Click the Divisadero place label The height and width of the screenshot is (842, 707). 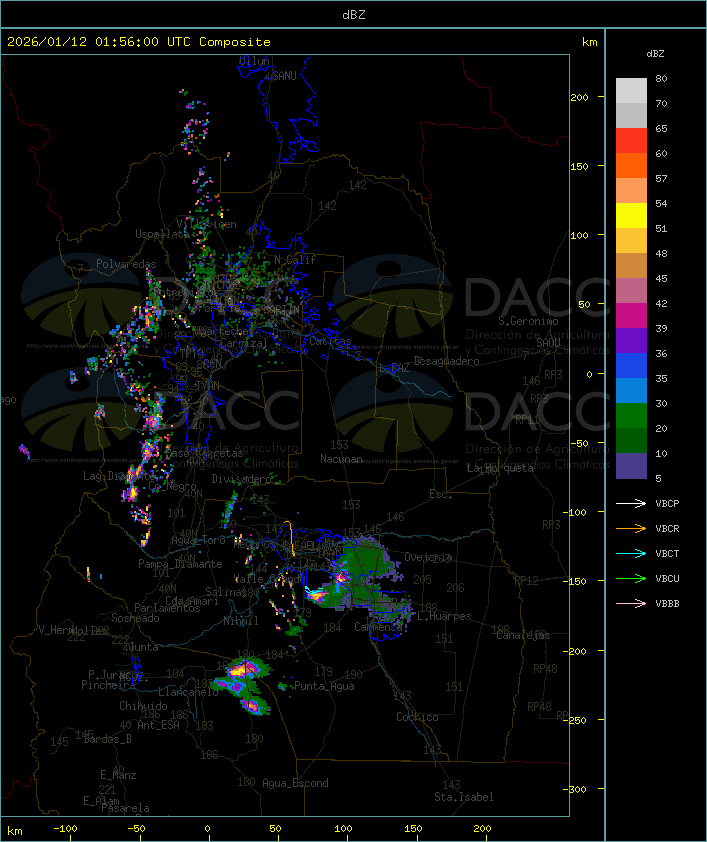click(x=241, y=478)
